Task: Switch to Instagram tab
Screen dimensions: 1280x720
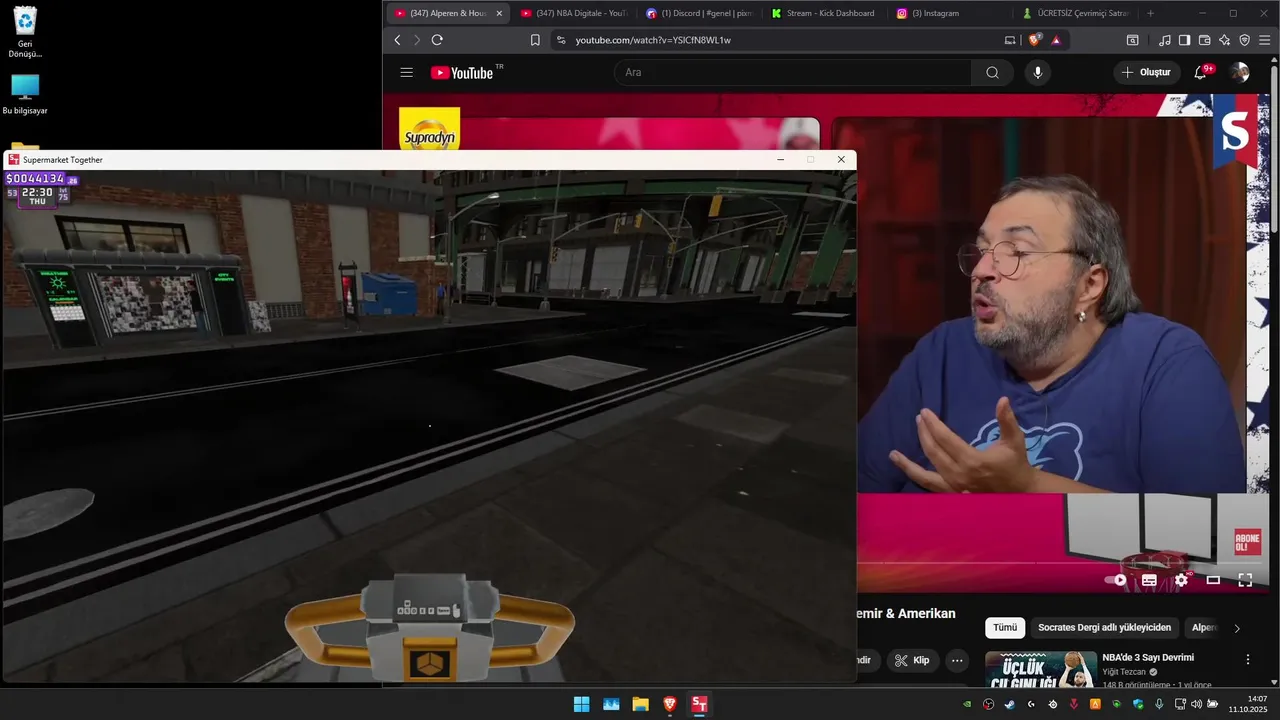Action: pos(950,13)
